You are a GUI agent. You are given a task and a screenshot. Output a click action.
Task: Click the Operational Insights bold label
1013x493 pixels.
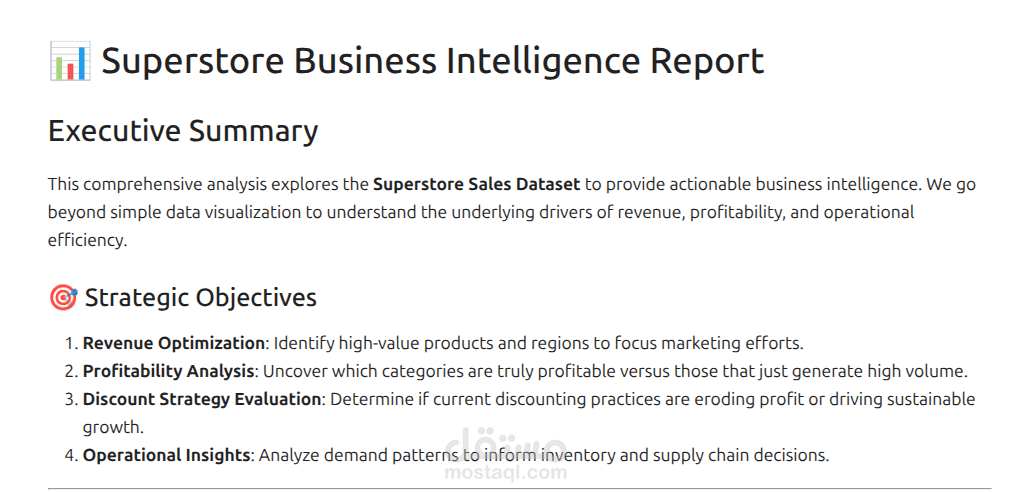click(166, 456)
